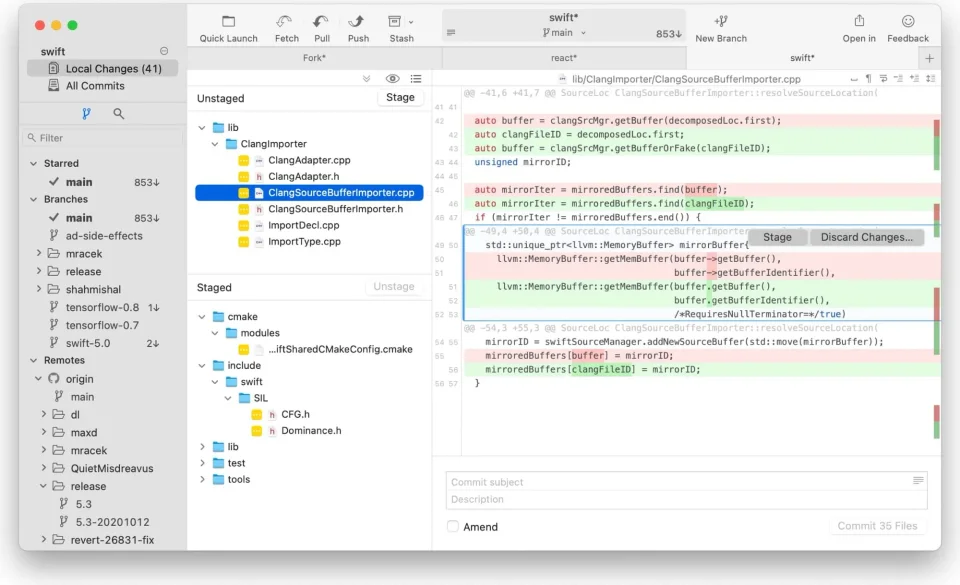Click the pilcrow icon in diff header
The height and width of the screenshot is (585, 960).
click(868, 78)
